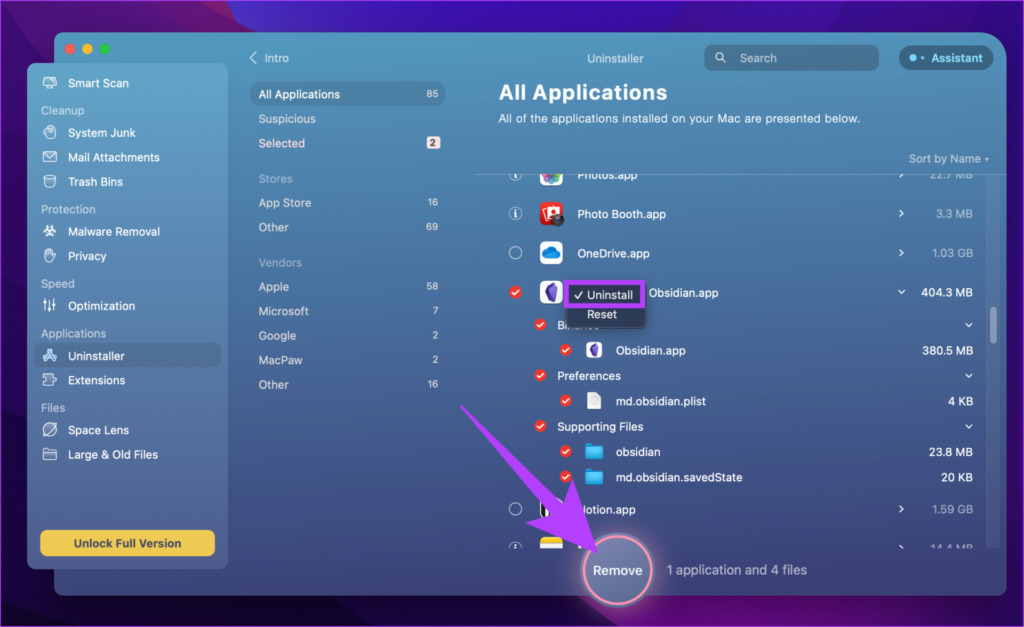Go back with the Intro chevron

tap(253, 57)
